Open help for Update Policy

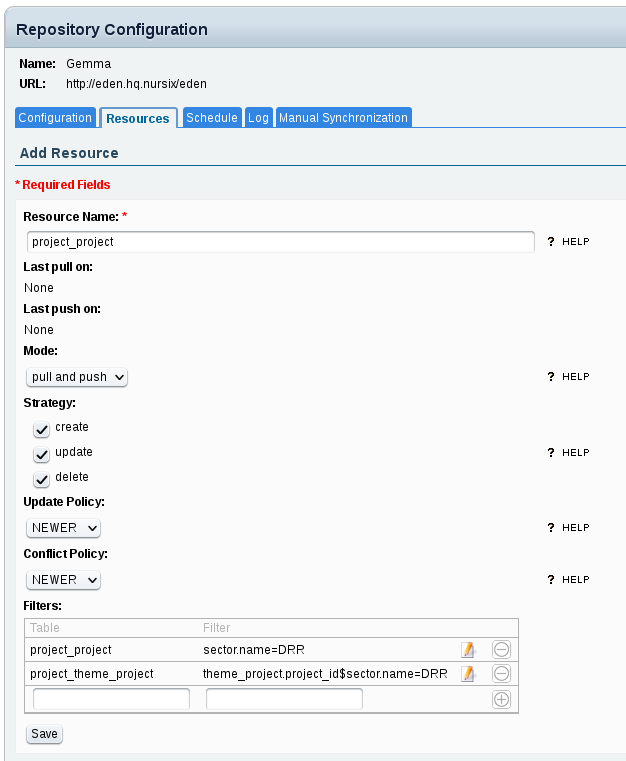point(568,527)
